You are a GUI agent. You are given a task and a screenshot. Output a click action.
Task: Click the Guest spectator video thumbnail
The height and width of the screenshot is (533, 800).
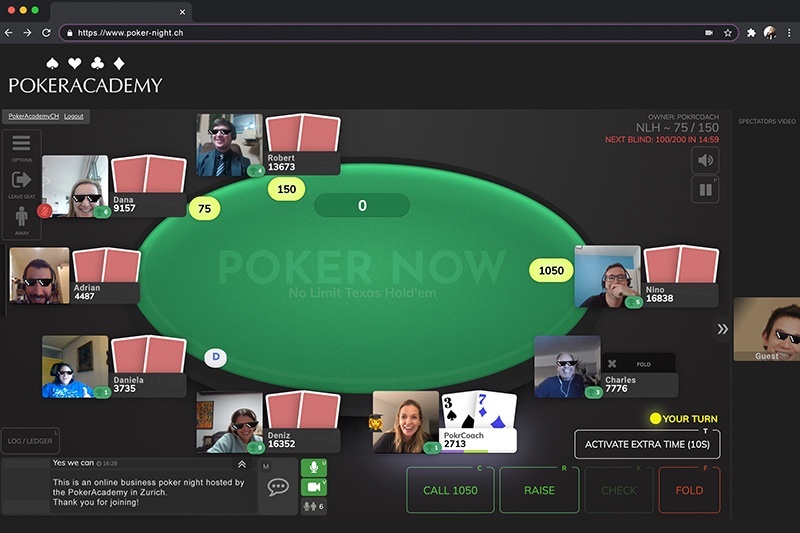[767, 329]
